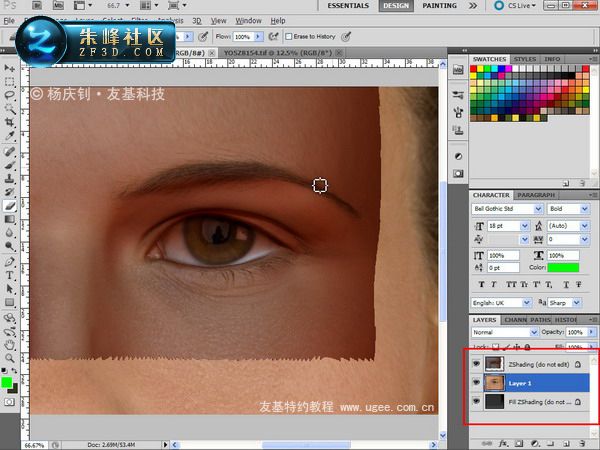This screenshot has width=600, height=450.
Task: Click the Add layer mask icon
Action: tap(519, 443)
